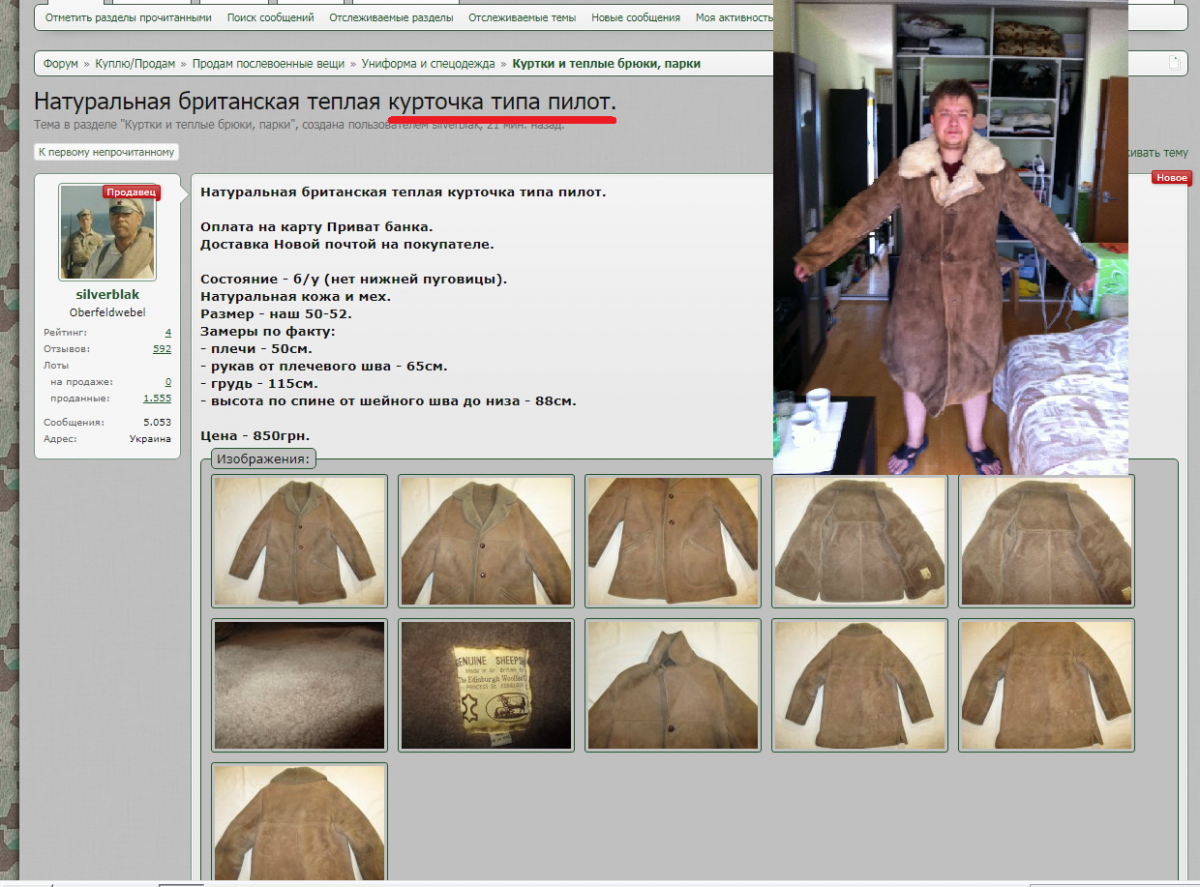Select 'Отметить разделы прочитанными' in the top bar
This screenshot has height=887, width=1200.
tap(128, 18)
